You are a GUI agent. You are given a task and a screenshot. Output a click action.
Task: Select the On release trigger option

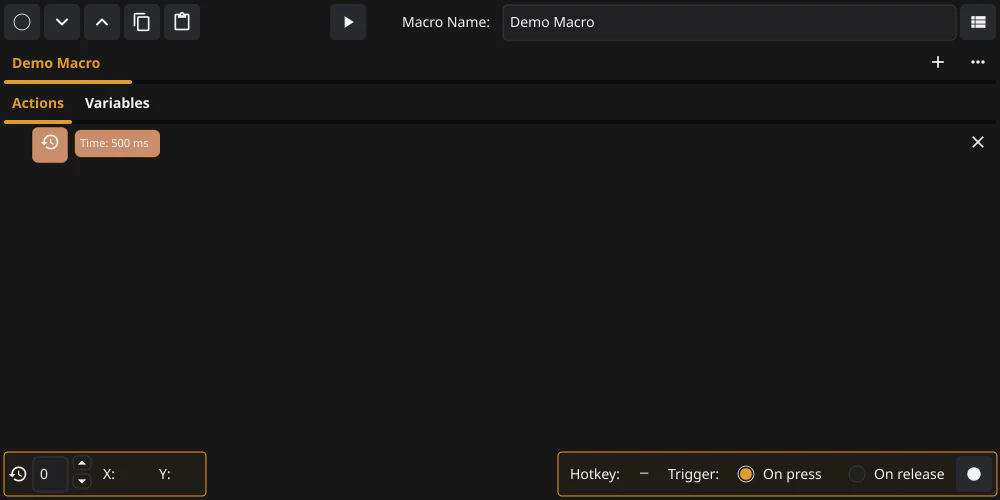coord(896,474)
